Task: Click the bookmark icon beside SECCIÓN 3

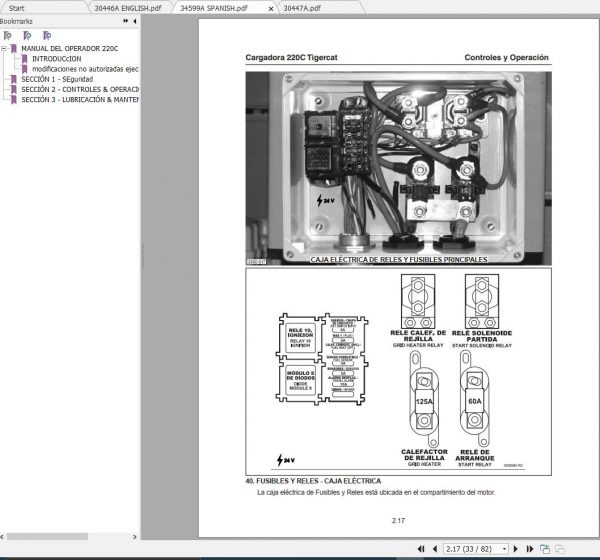Action: 14,100
